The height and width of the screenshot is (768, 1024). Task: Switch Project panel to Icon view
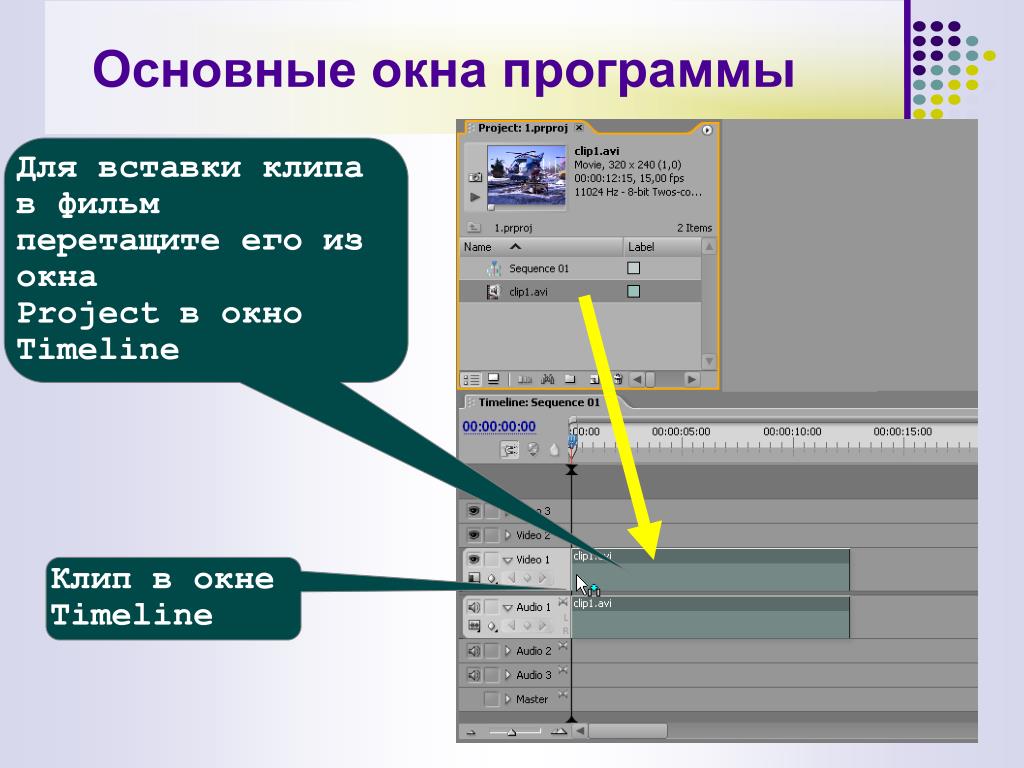[x=494, y=379]
